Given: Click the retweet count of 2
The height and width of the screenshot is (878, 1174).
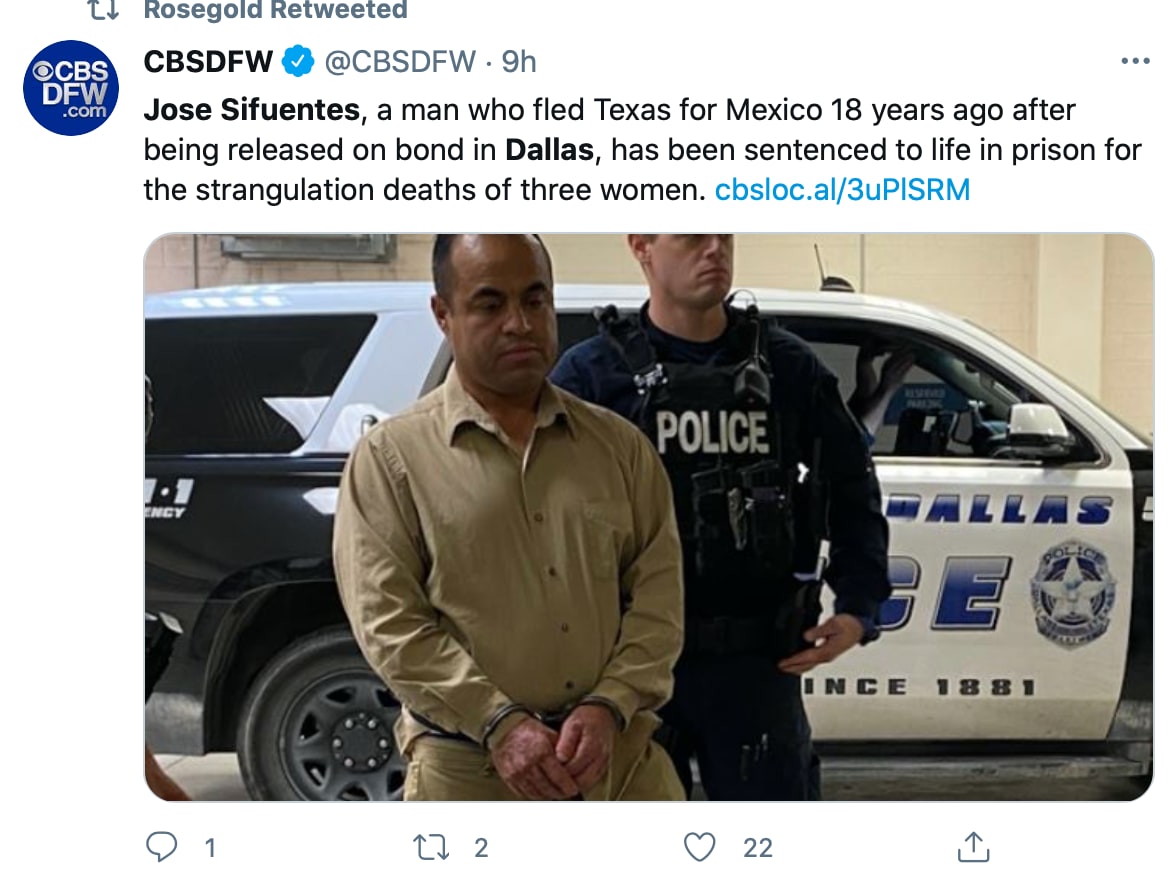Looking at the screenshot, I should [x=481, y=848].
